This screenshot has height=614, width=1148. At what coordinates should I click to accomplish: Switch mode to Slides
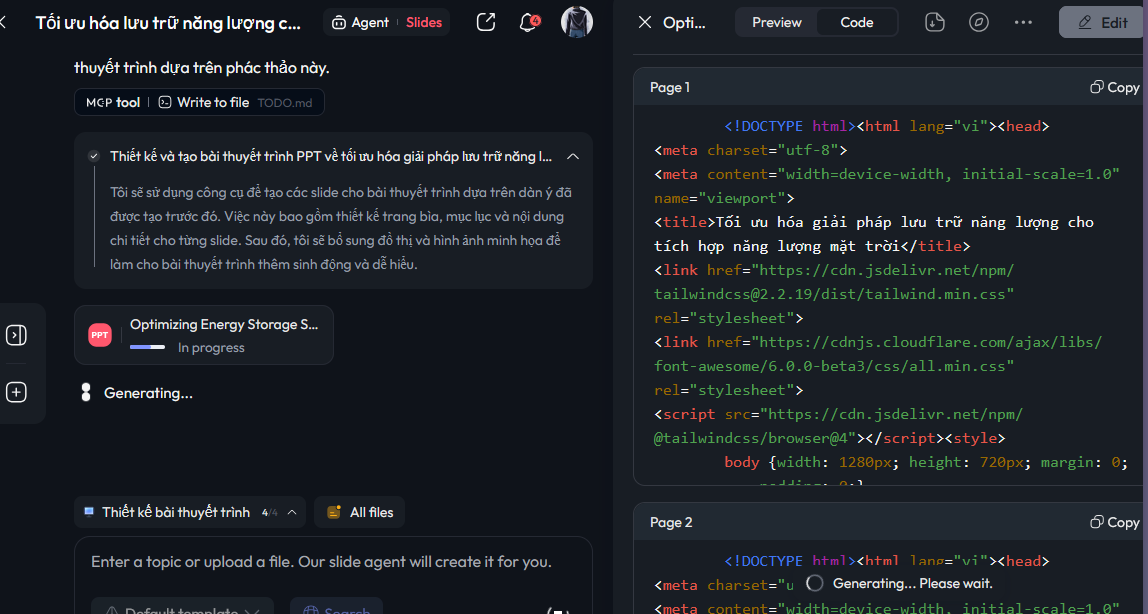click(424, 23)
